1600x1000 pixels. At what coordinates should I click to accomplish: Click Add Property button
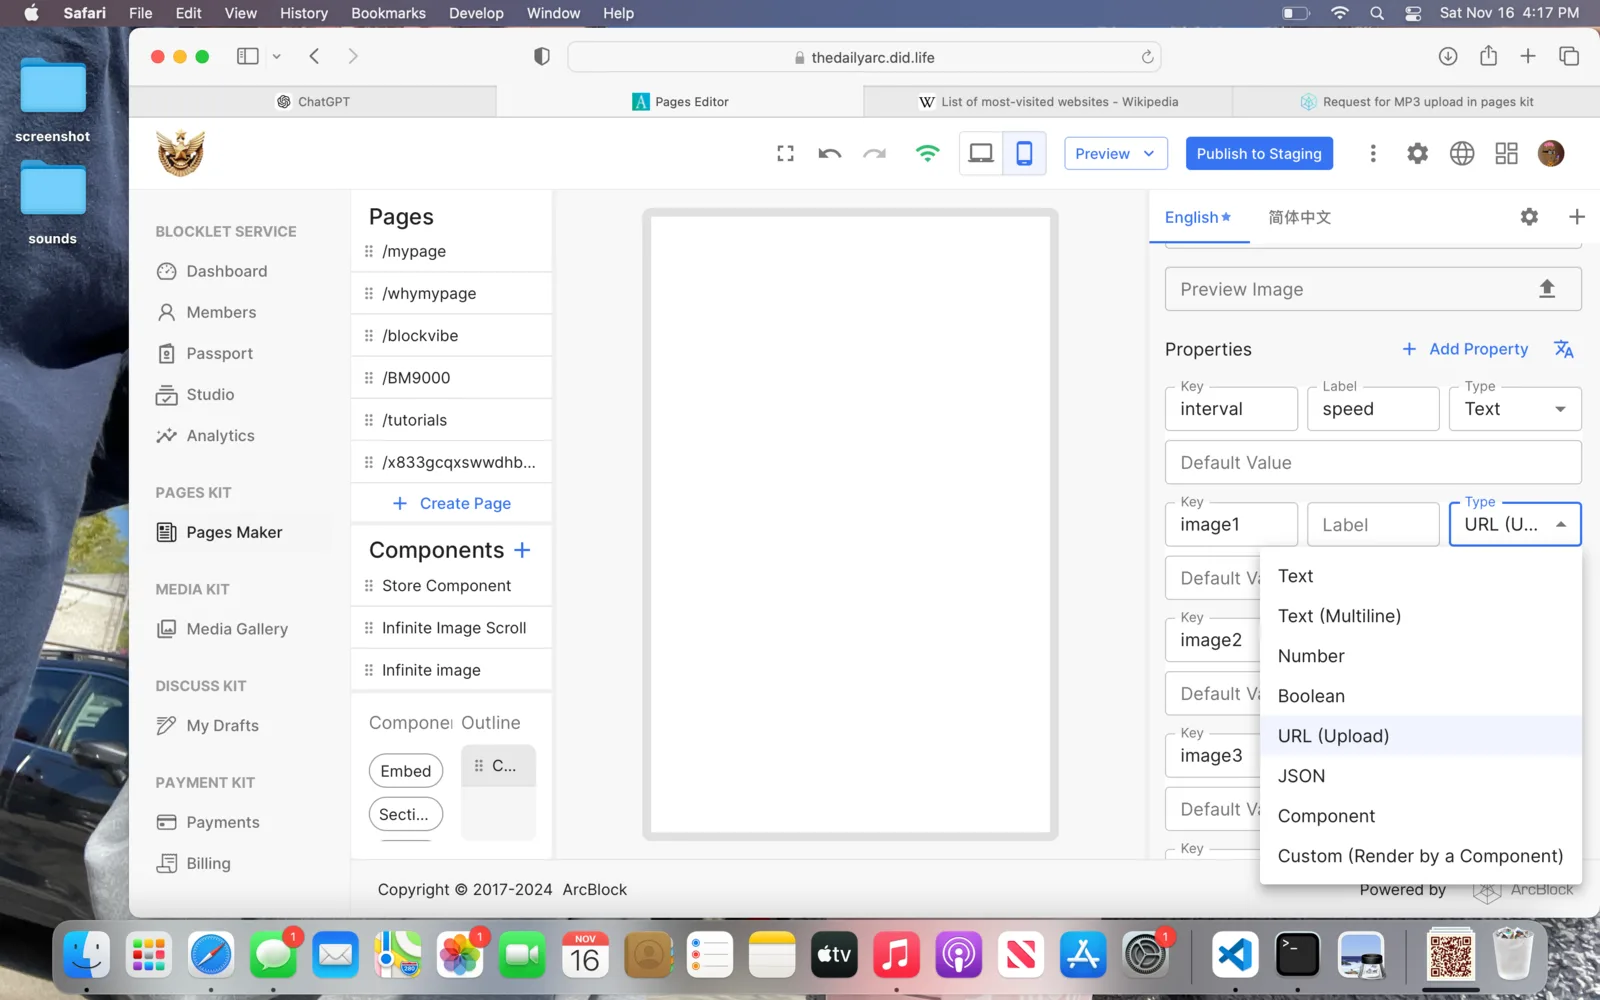1465,349
